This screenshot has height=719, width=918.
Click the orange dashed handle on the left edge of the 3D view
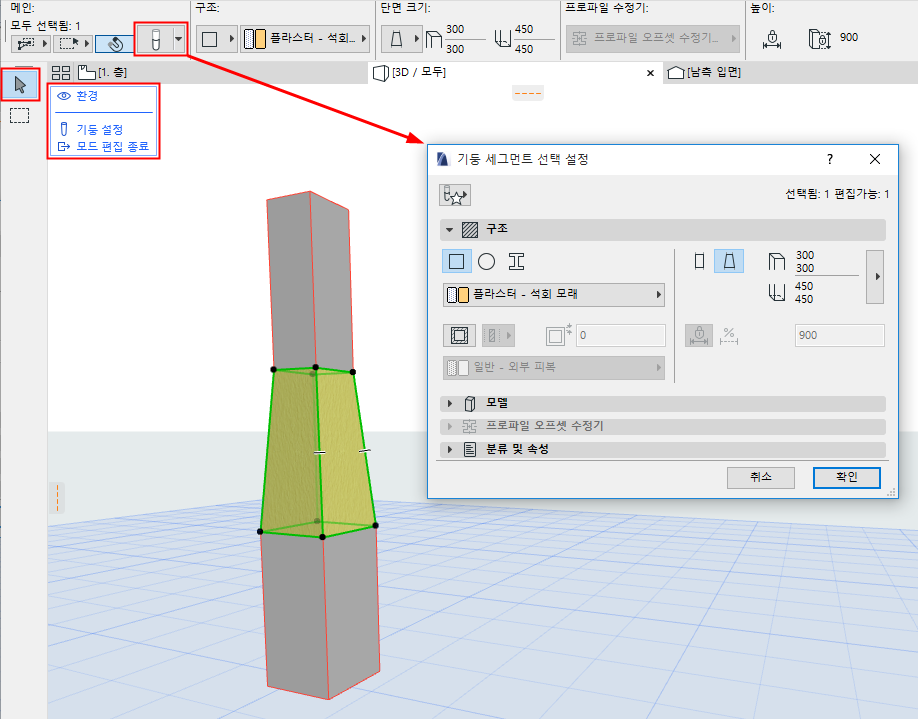coord(57,498)
